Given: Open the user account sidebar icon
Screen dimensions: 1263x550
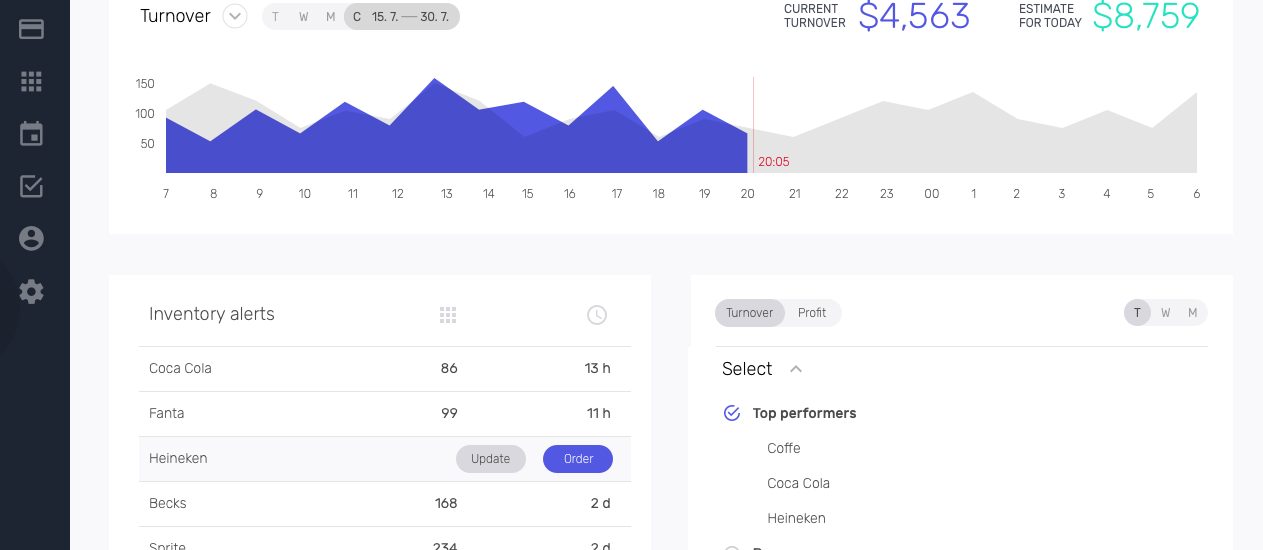Looking at the screenshot, I should click(x=31, y=238).
